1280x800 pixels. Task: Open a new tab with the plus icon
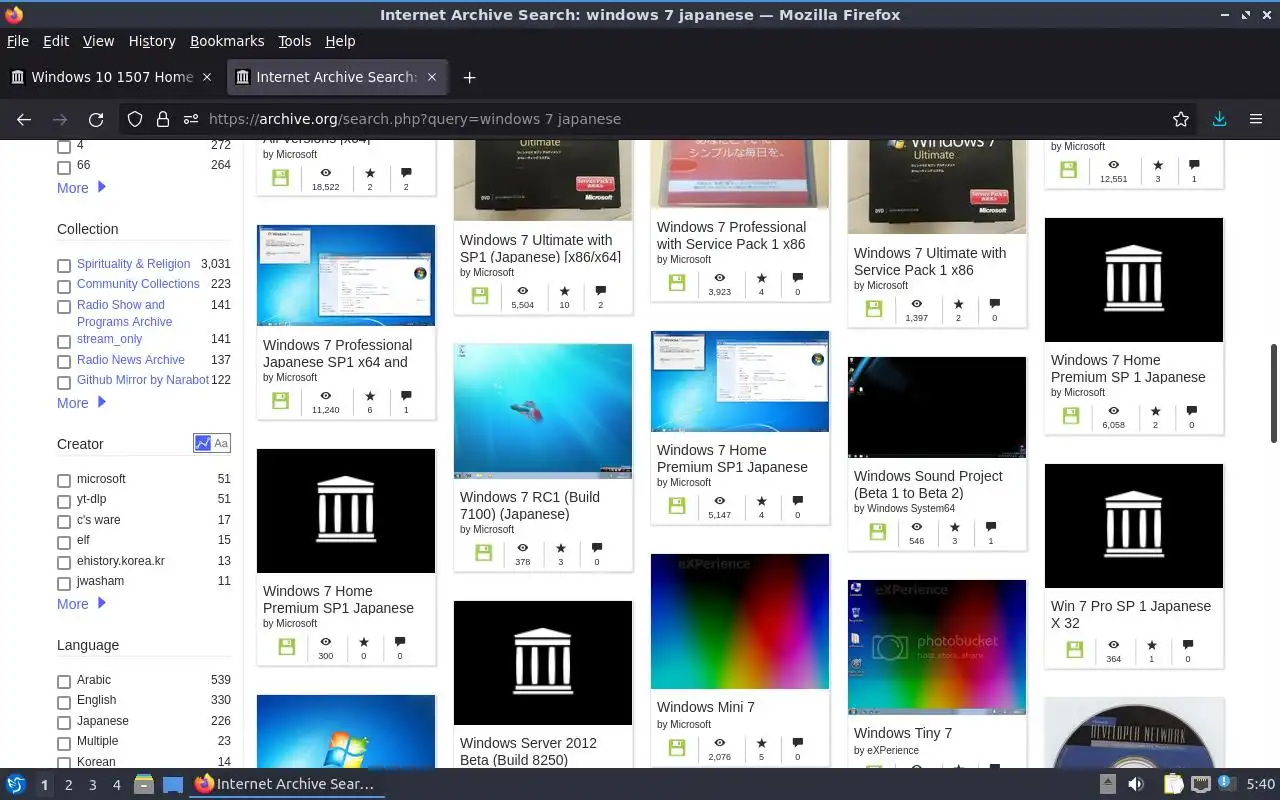[x=469, y=77]
